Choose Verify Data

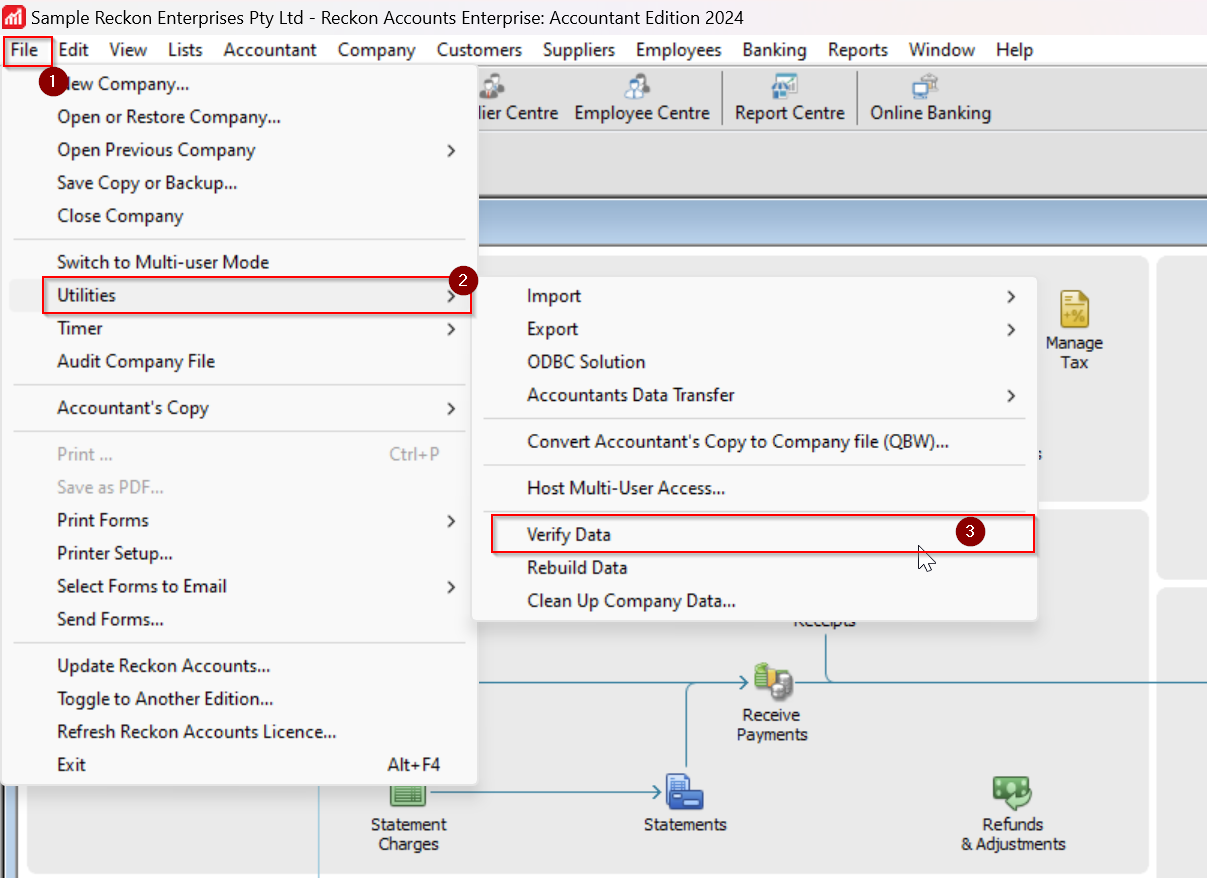click(755, 535)
